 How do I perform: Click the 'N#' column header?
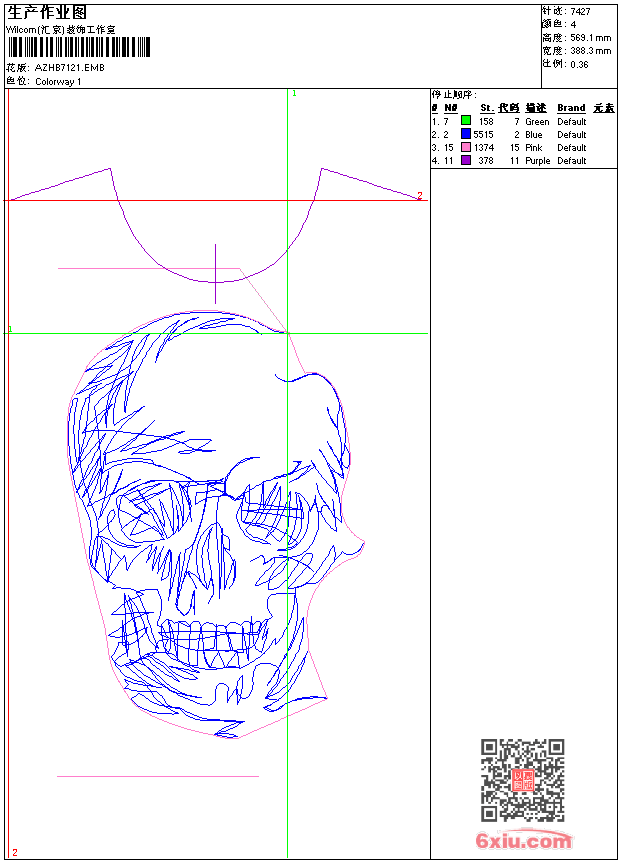[x=451, y=108]
